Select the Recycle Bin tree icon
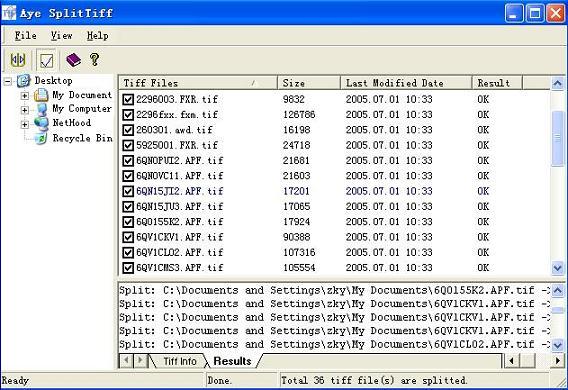 coord(42,138)
